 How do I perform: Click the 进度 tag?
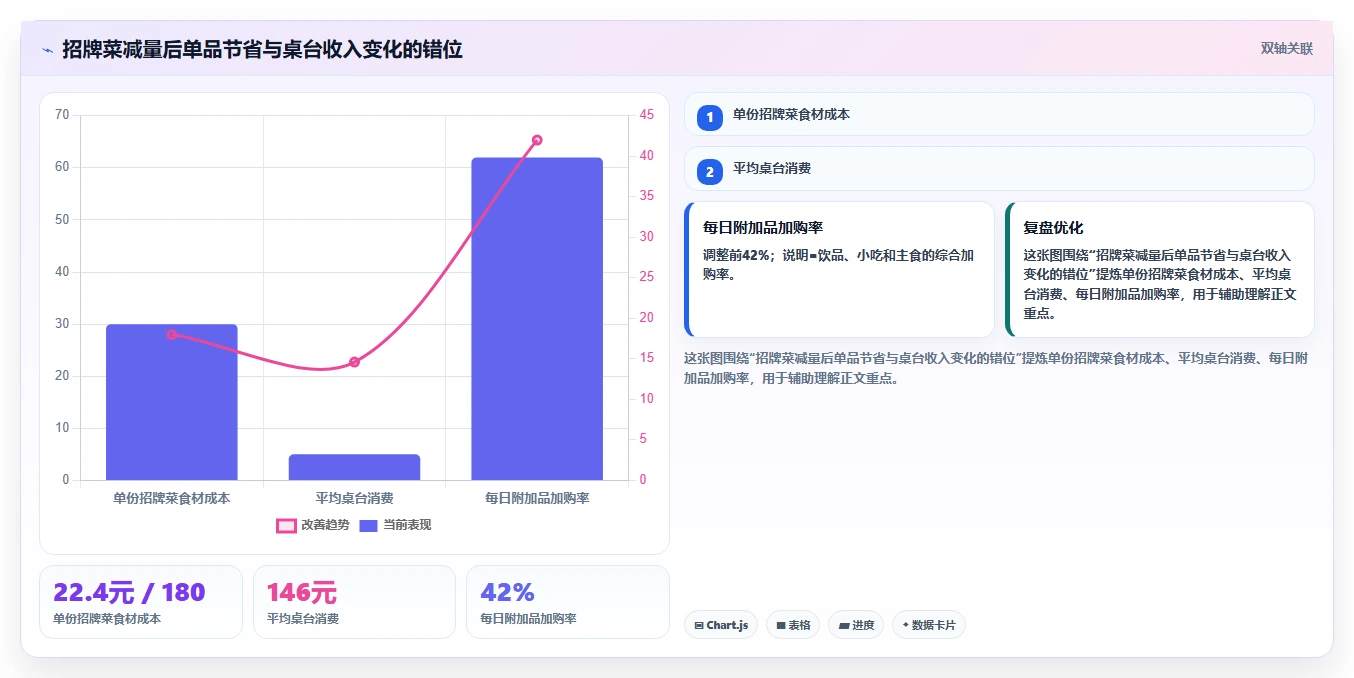click(x=856, y=625)
